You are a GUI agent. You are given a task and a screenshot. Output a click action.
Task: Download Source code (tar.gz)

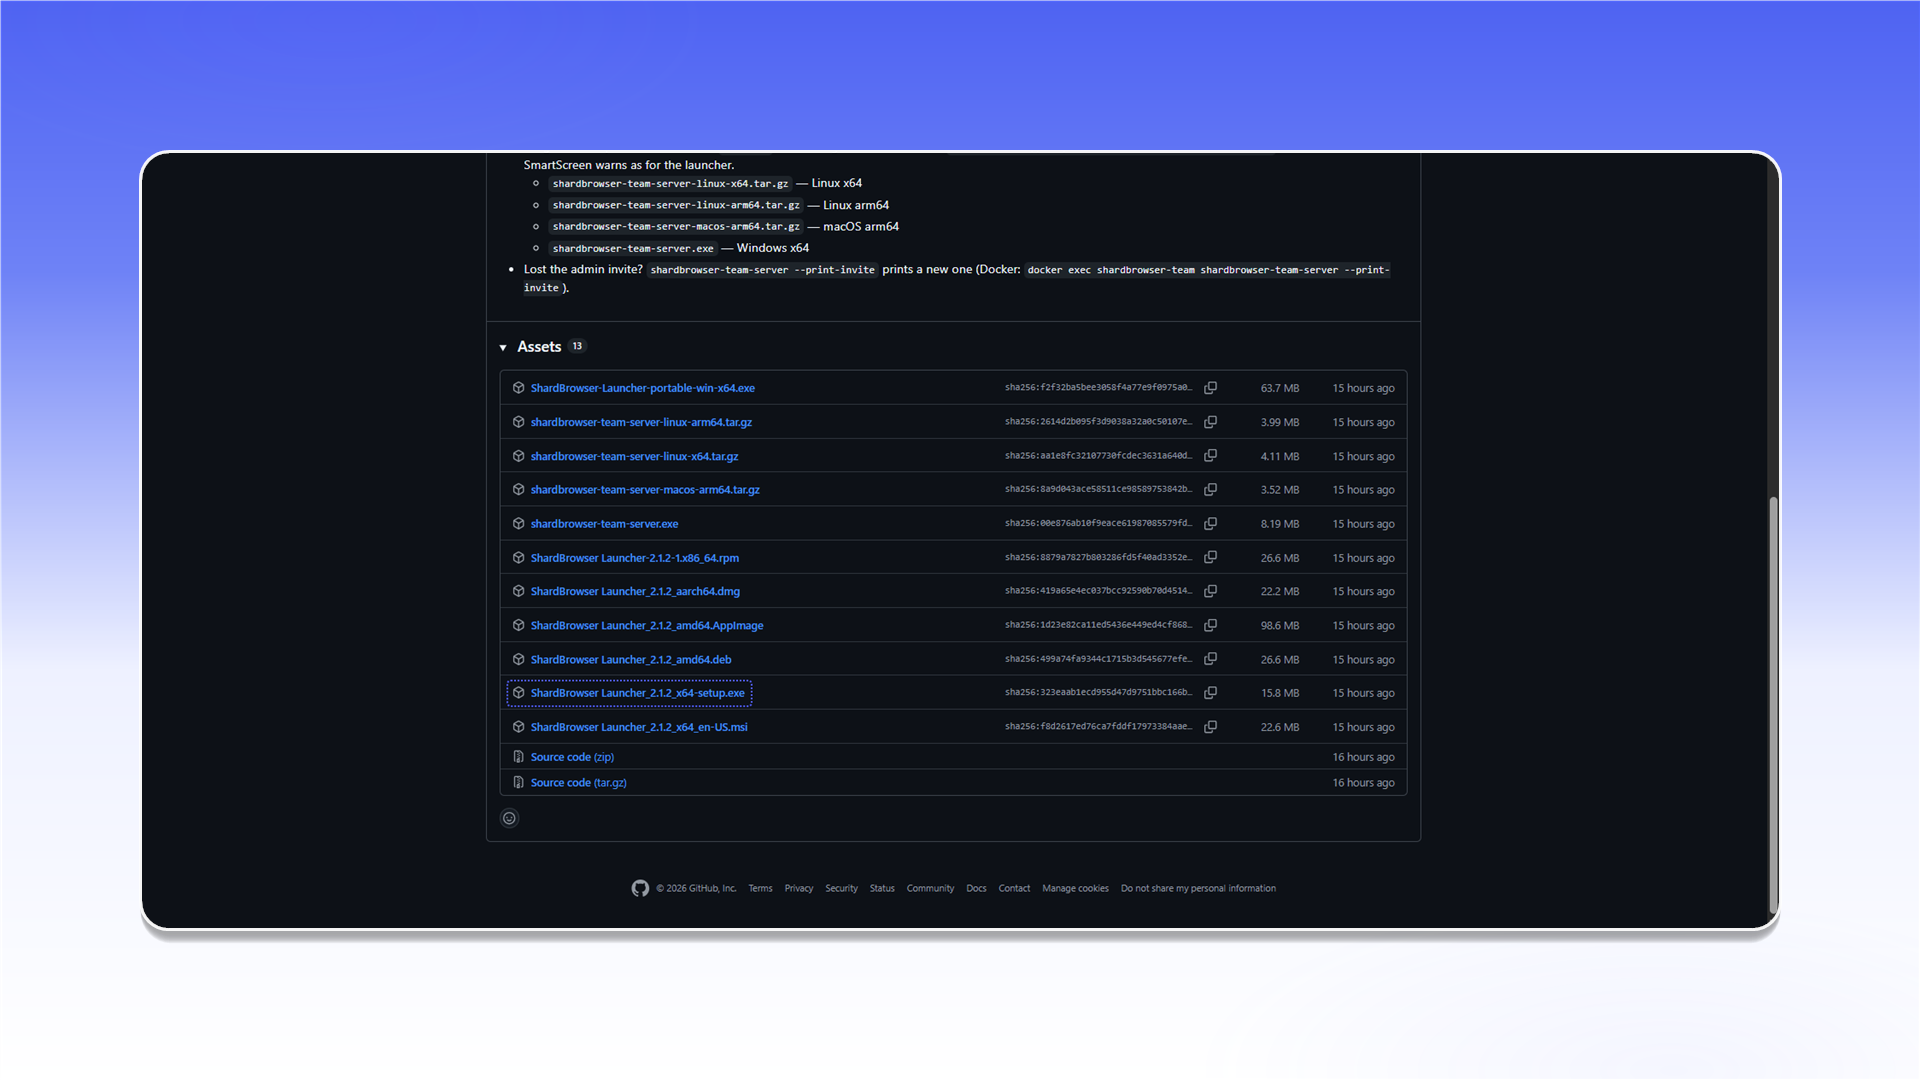click(578, 783)
